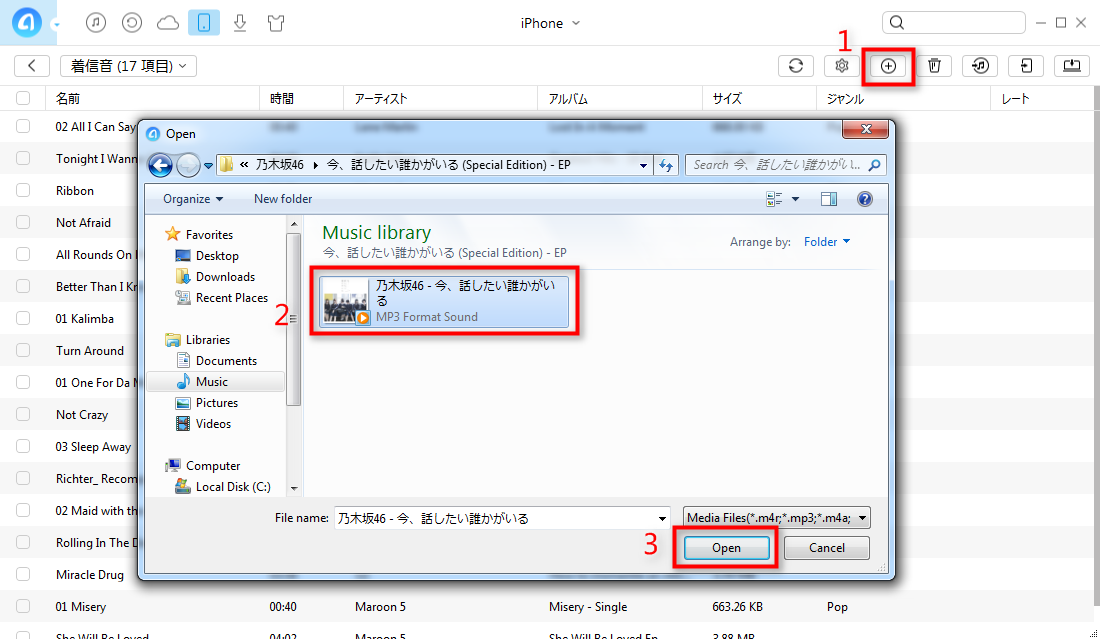
Task: Toggle the preview pane icon in dialog
Action: coord(829,199)
